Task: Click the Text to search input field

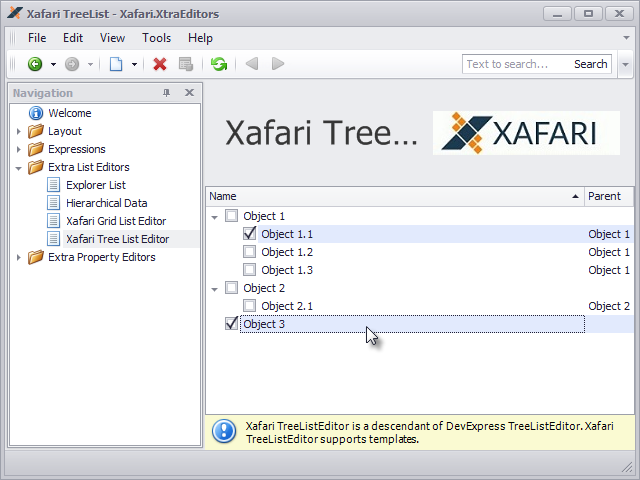Action: click(516, 64)
